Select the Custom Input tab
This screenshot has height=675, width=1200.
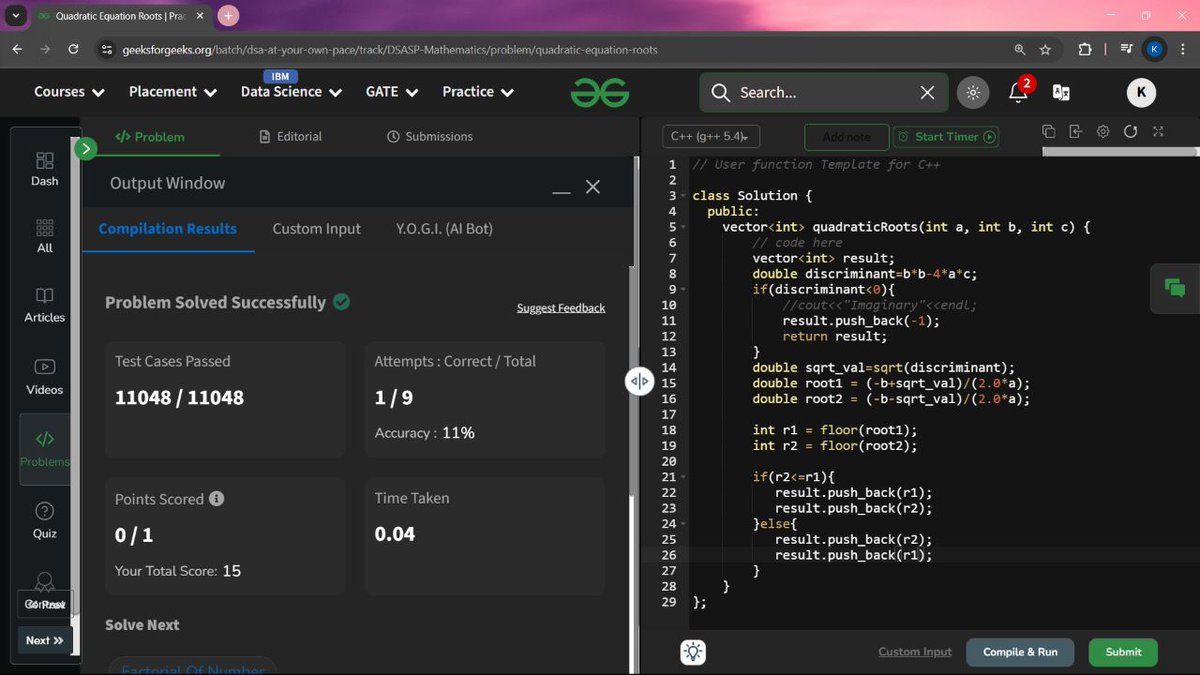316,228
